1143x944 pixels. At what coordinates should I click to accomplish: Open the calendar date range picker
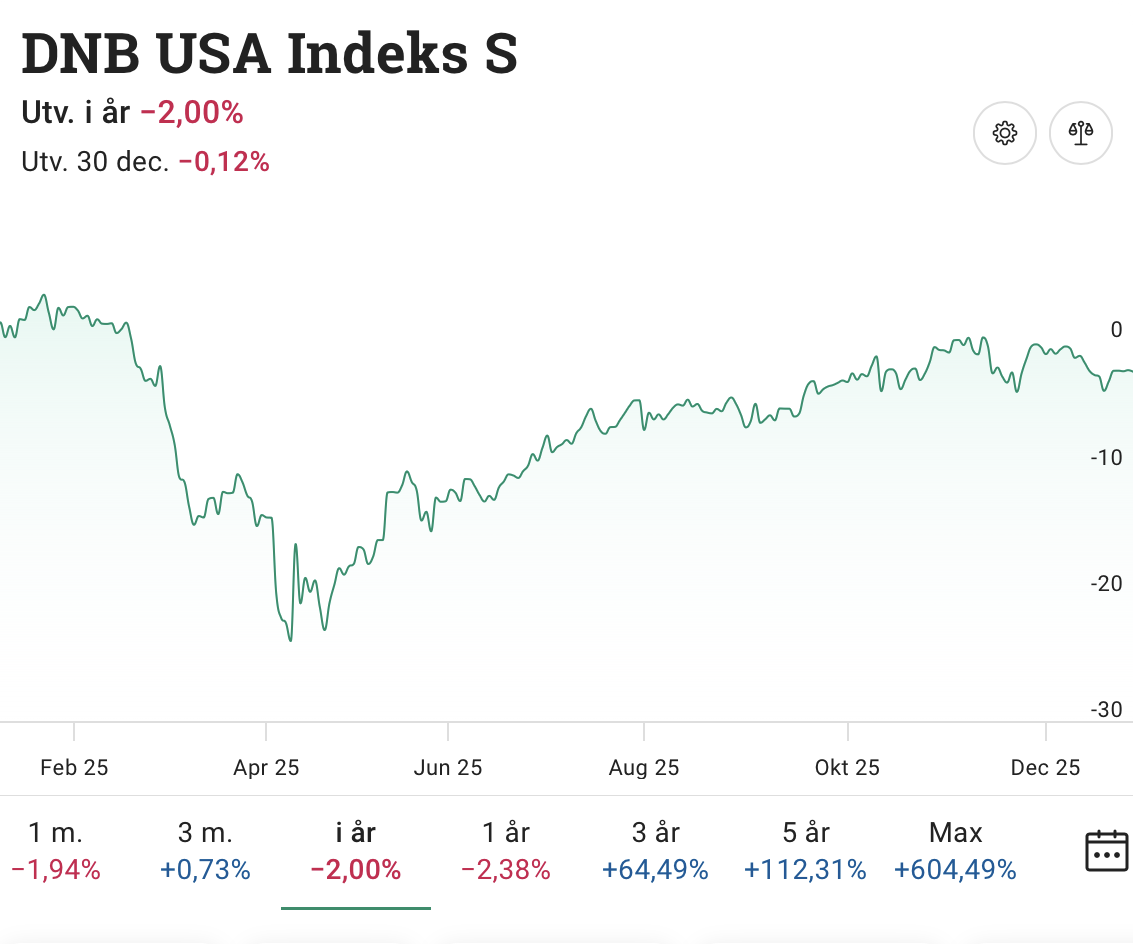pos(1107,851)
